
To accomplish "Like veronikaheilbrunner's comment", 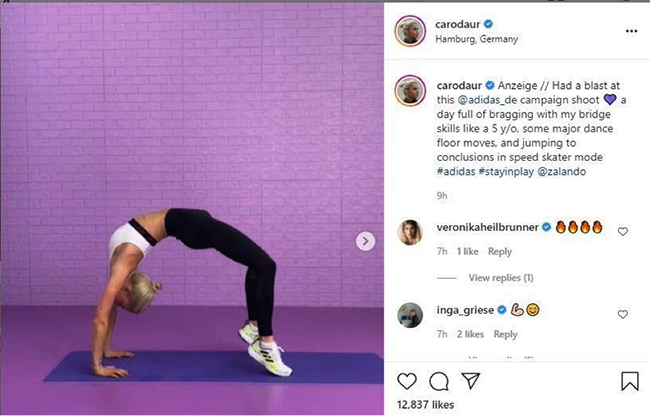I will tap(623, 232).
